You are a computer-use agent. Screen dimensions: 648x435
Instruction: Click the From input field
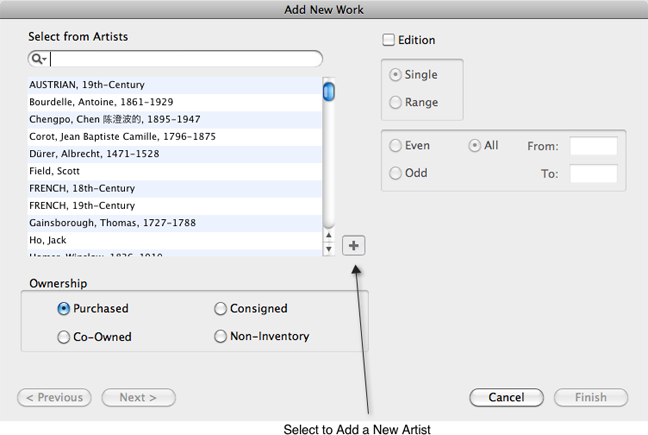(593, 147)
